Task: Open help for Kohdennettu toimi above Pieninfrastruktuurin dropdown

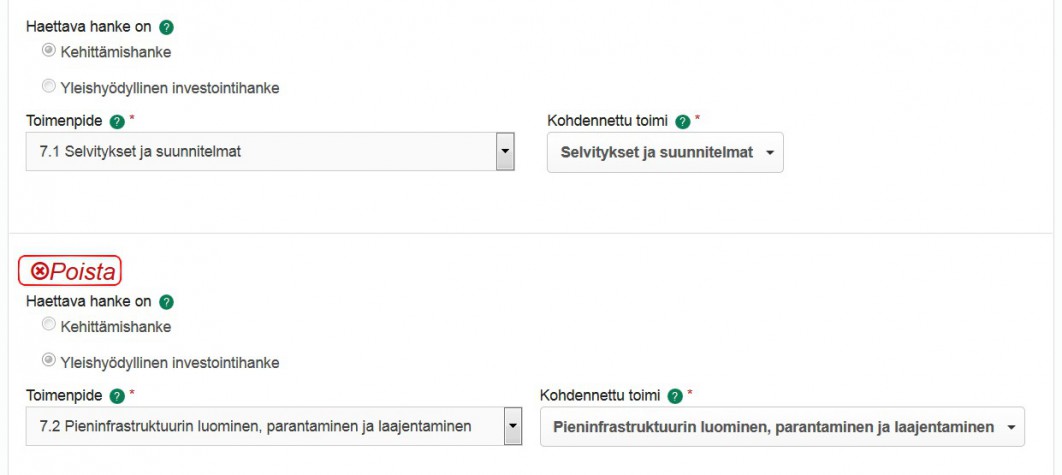Action: click(x=675, y=396)
